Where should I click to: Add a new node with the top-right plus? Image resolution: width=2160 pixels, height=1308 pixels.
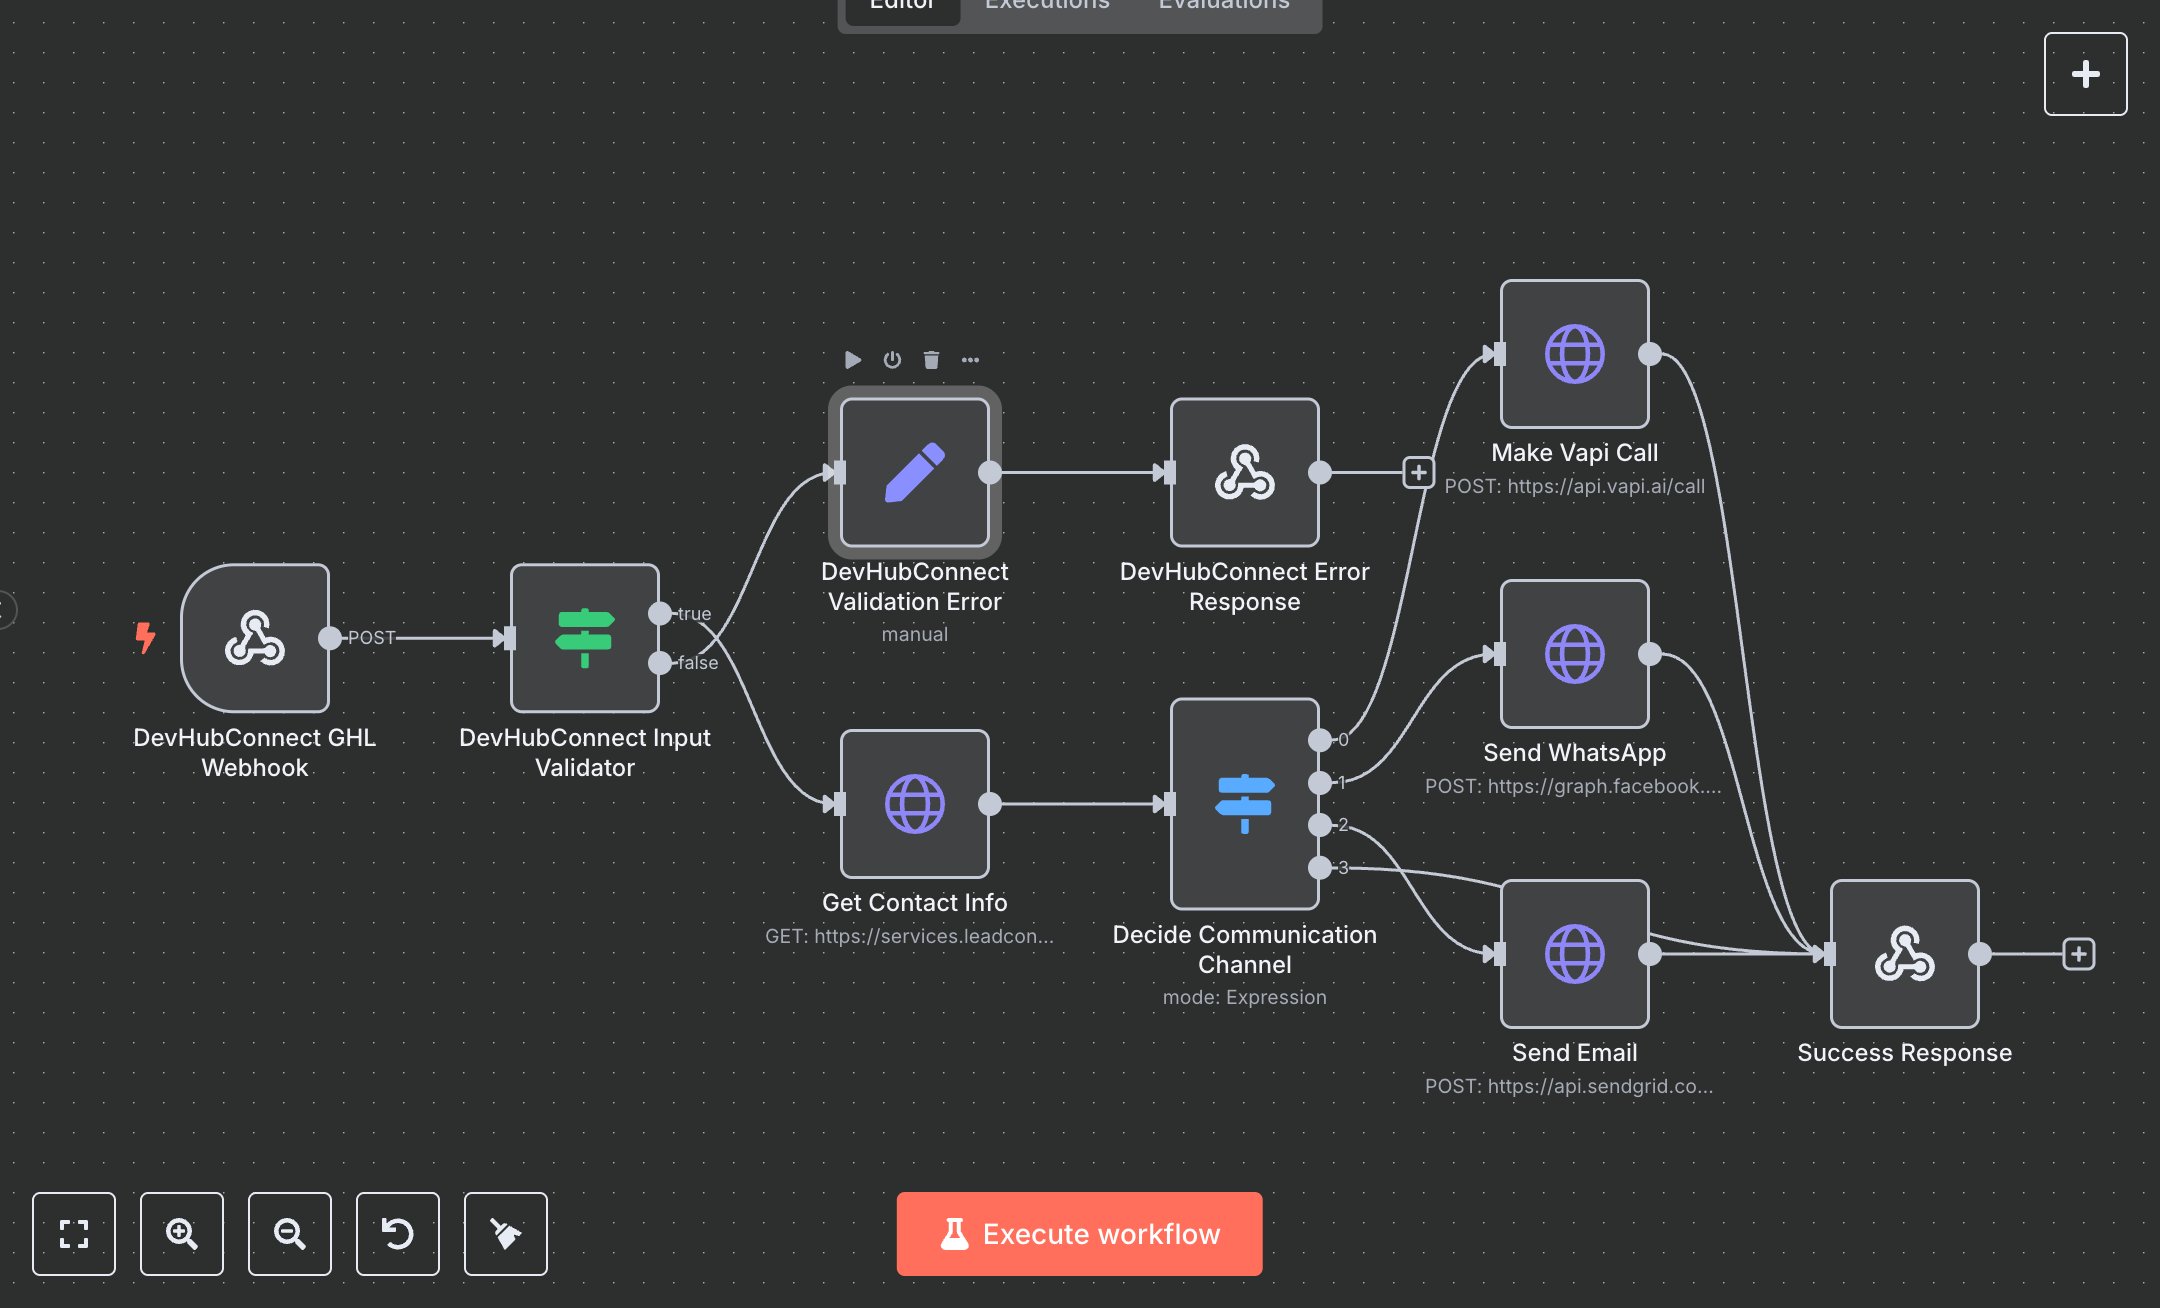pos(2085,73)
